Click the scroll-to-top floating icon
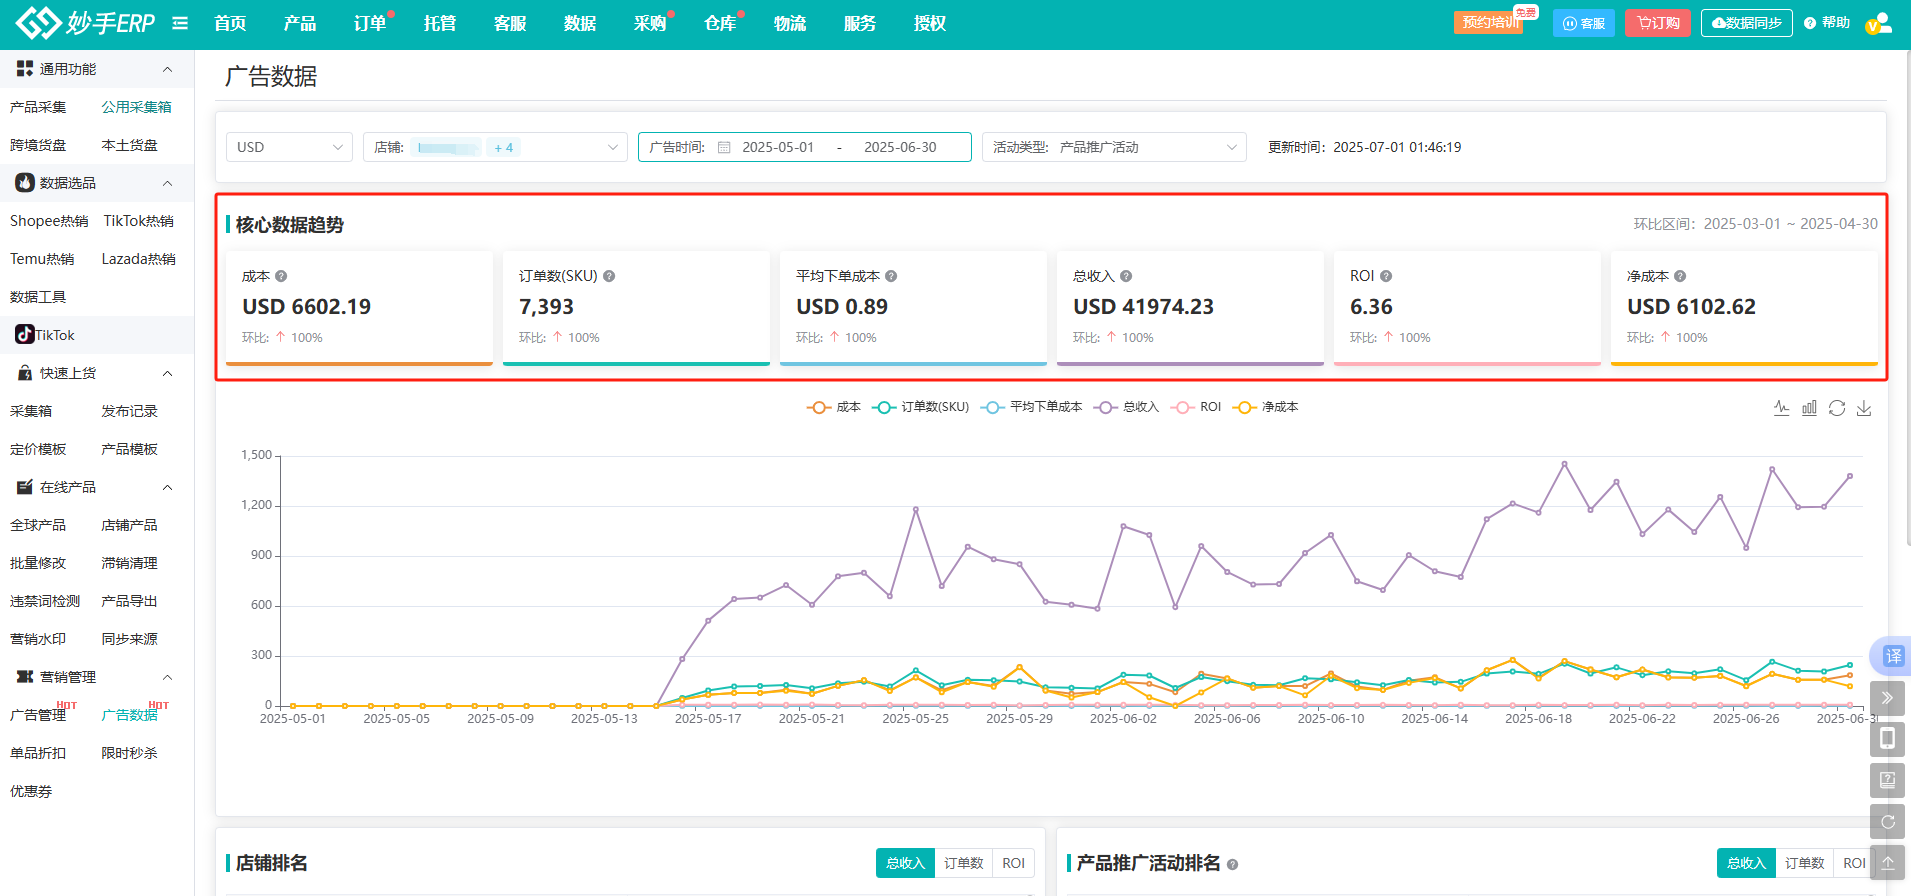1911x896 pixels. click(x=1887, y=862)
